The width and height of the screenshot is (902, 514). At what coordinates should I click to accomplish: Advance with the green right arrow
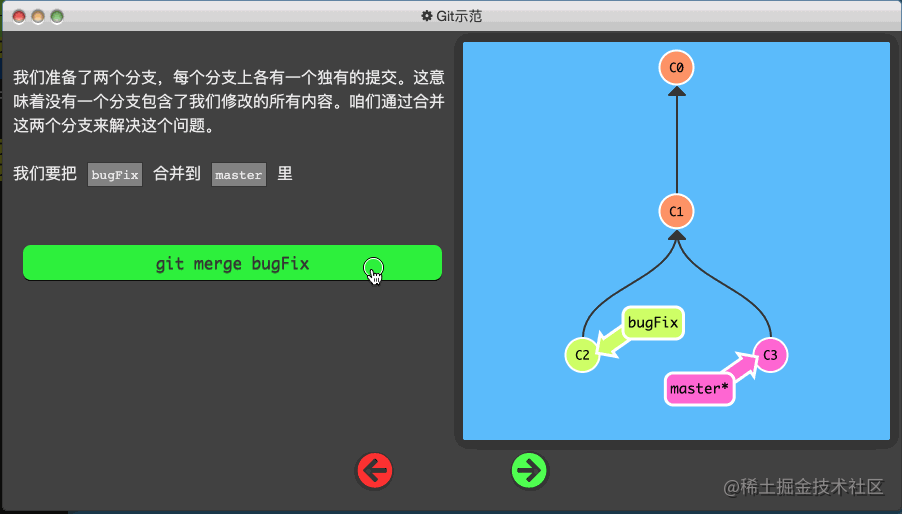pyautogui.click(x=529, y=471)
